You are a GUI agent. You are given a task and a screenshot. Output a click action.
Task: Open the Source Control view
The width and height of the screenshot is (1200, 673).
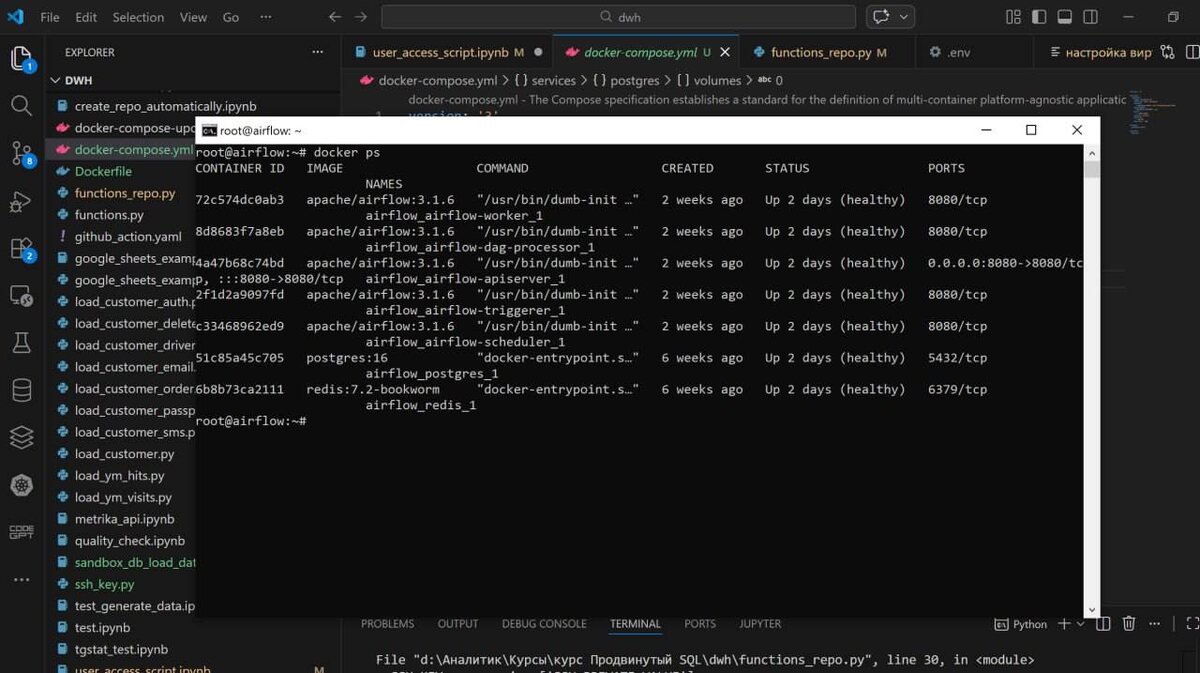pyautogui.click(x=21, y=153)
